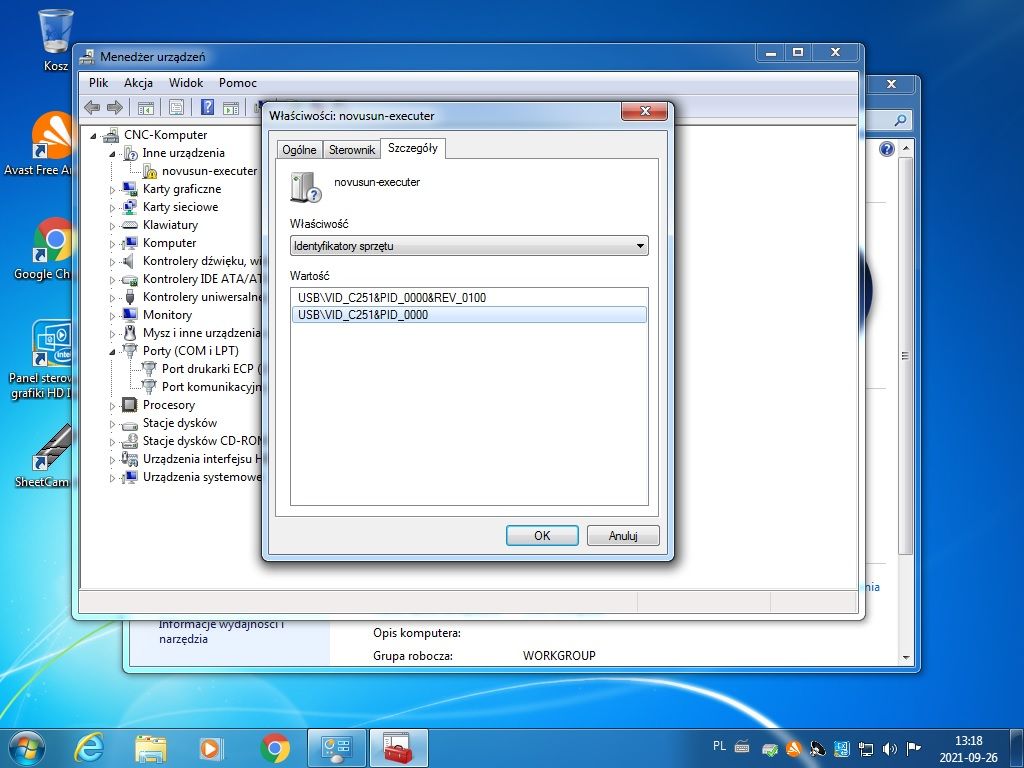This screenshot has height=768, width=1024.
Task: Collapse the Porty (COM i LPT) node
Action: pyautogui.click(x=112, y=352)
